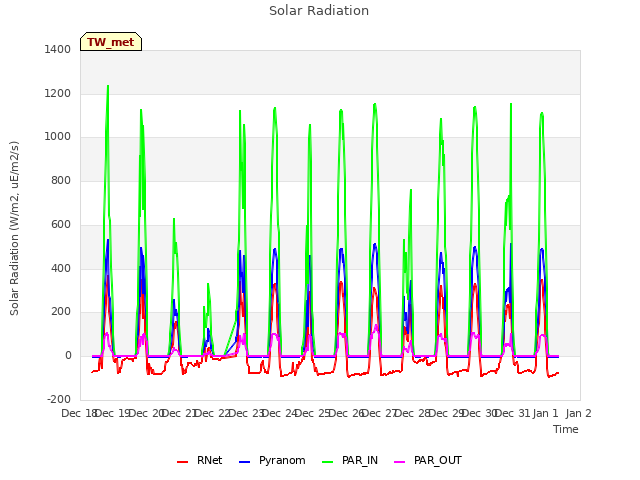Click the 400 y-axis tick label
Viewport: 640px width, 480px height.
point(61,269)
